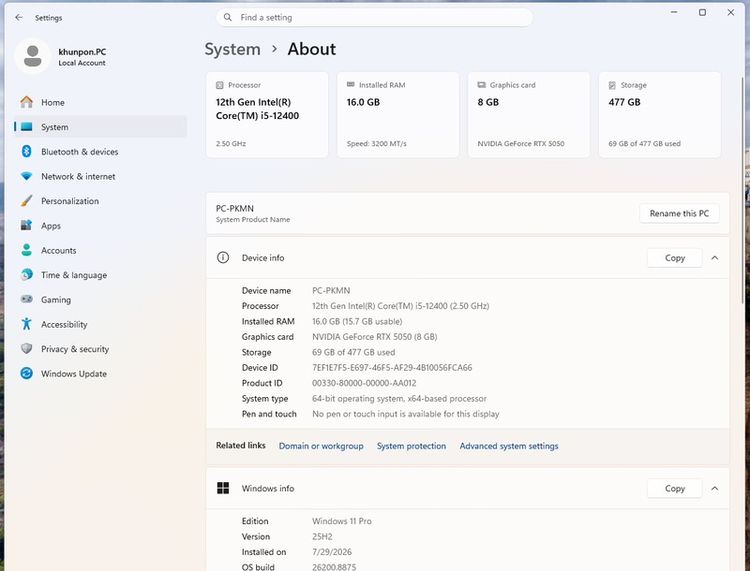Click the System monitor icon in sidebar
The width and height of the screenshot is (750, 571).
(27, 127)
